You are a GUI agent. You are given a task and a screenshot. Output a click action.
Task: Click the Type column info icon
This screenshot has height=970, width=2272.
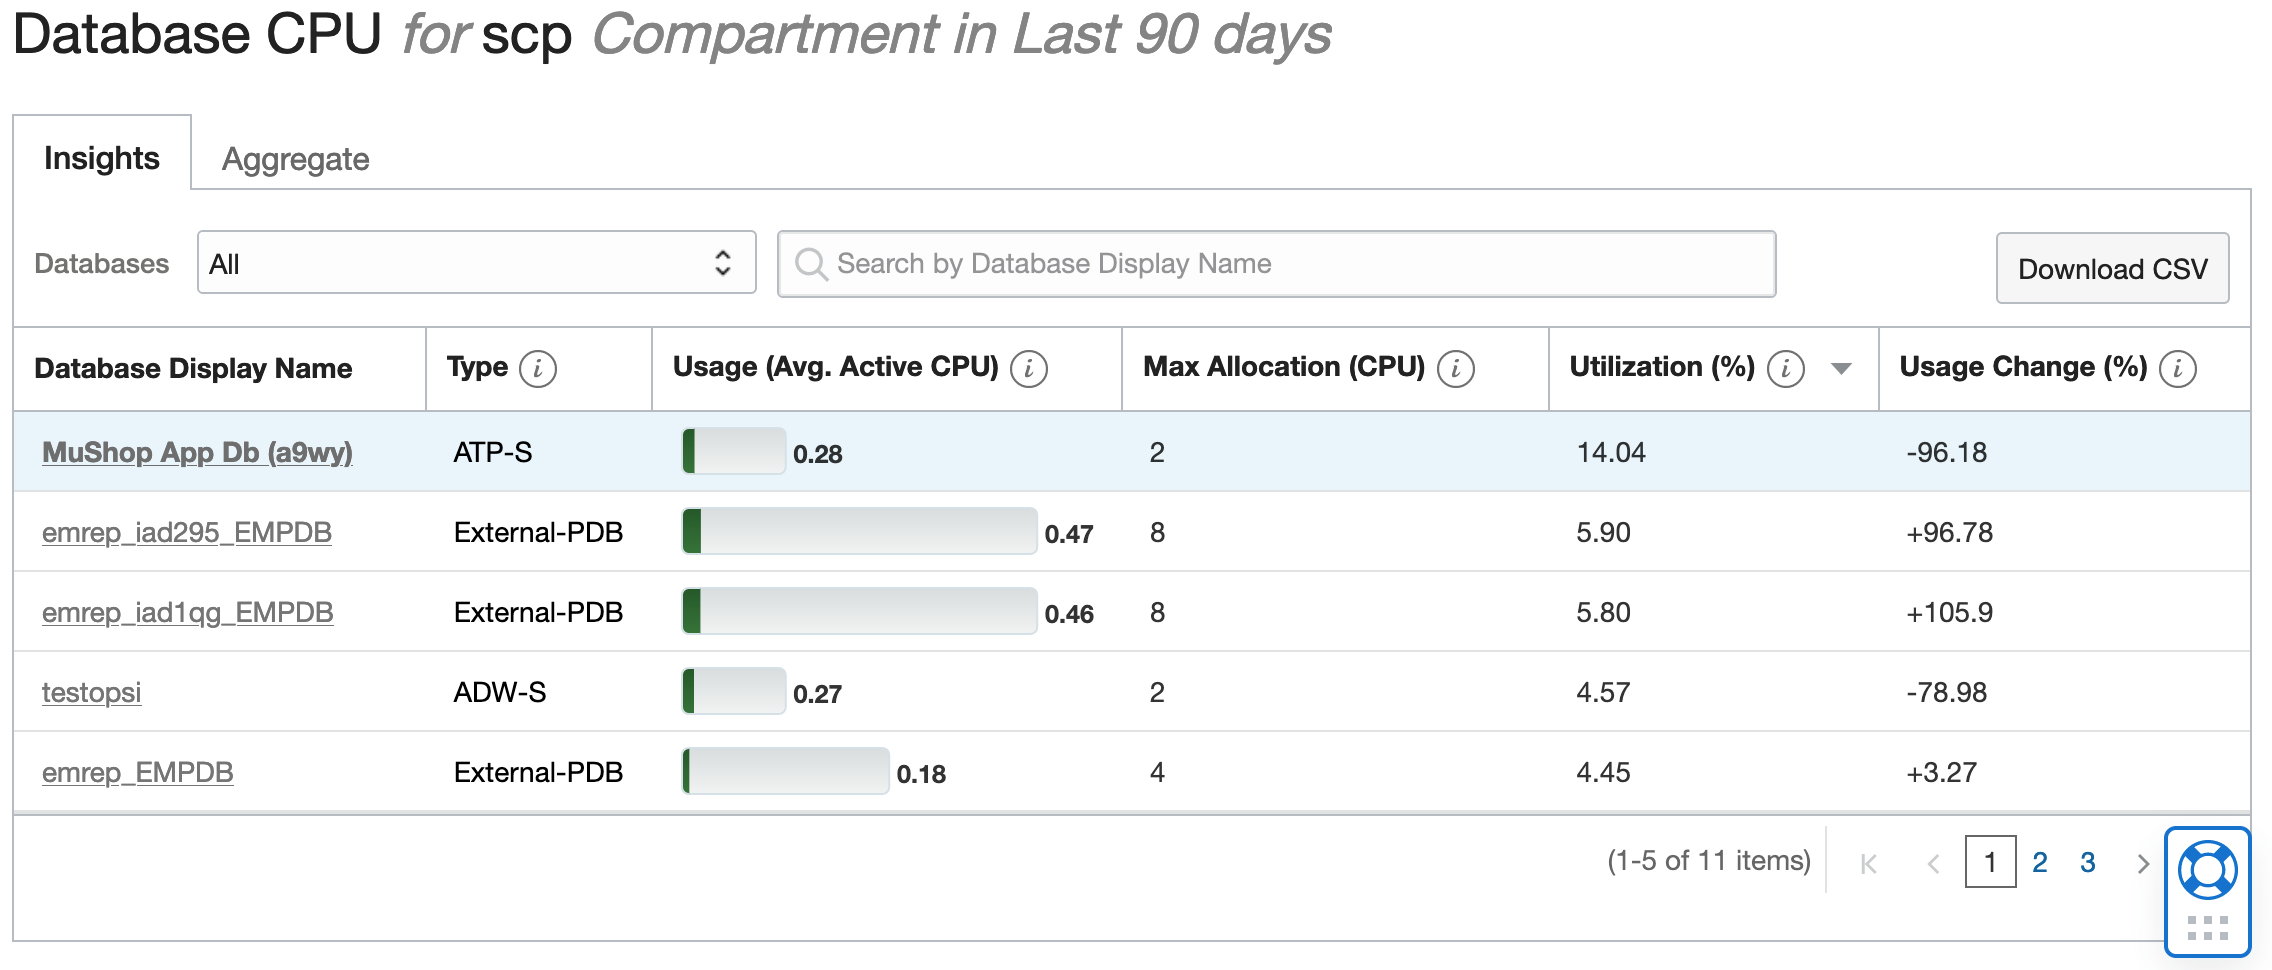(x=538, y=369)
